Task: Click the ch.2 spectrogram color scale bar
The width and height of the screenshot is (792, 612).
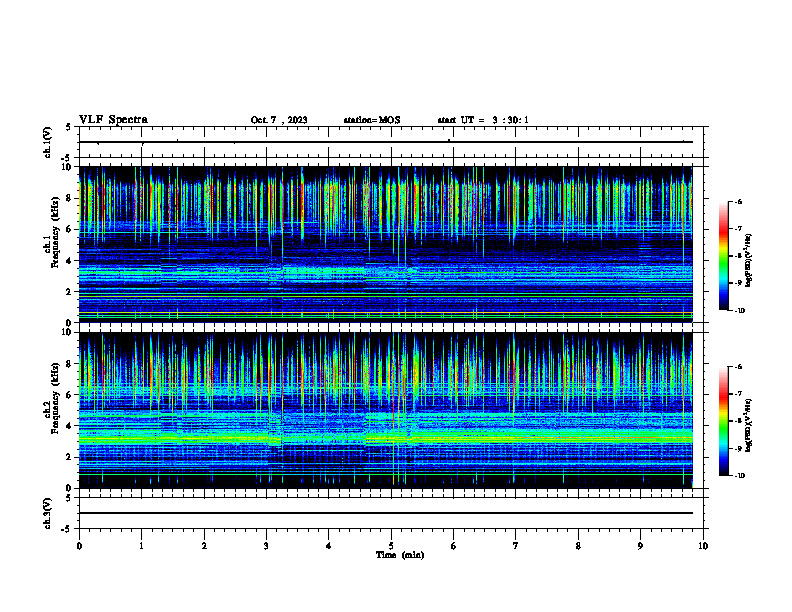Action: pyautogui.click(x=723, y=421)
